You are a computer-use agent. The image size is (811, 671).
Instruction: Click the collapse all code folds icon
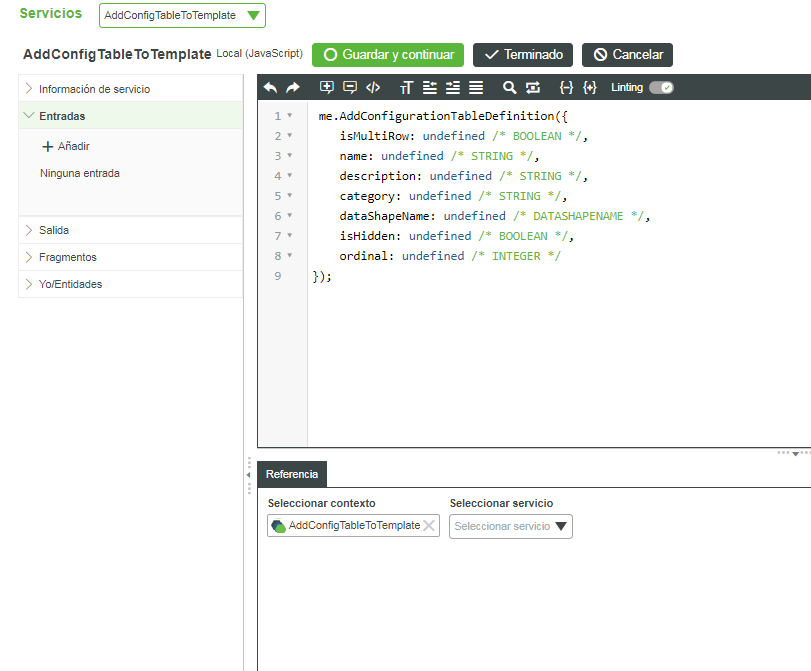[x=566, y=88]
